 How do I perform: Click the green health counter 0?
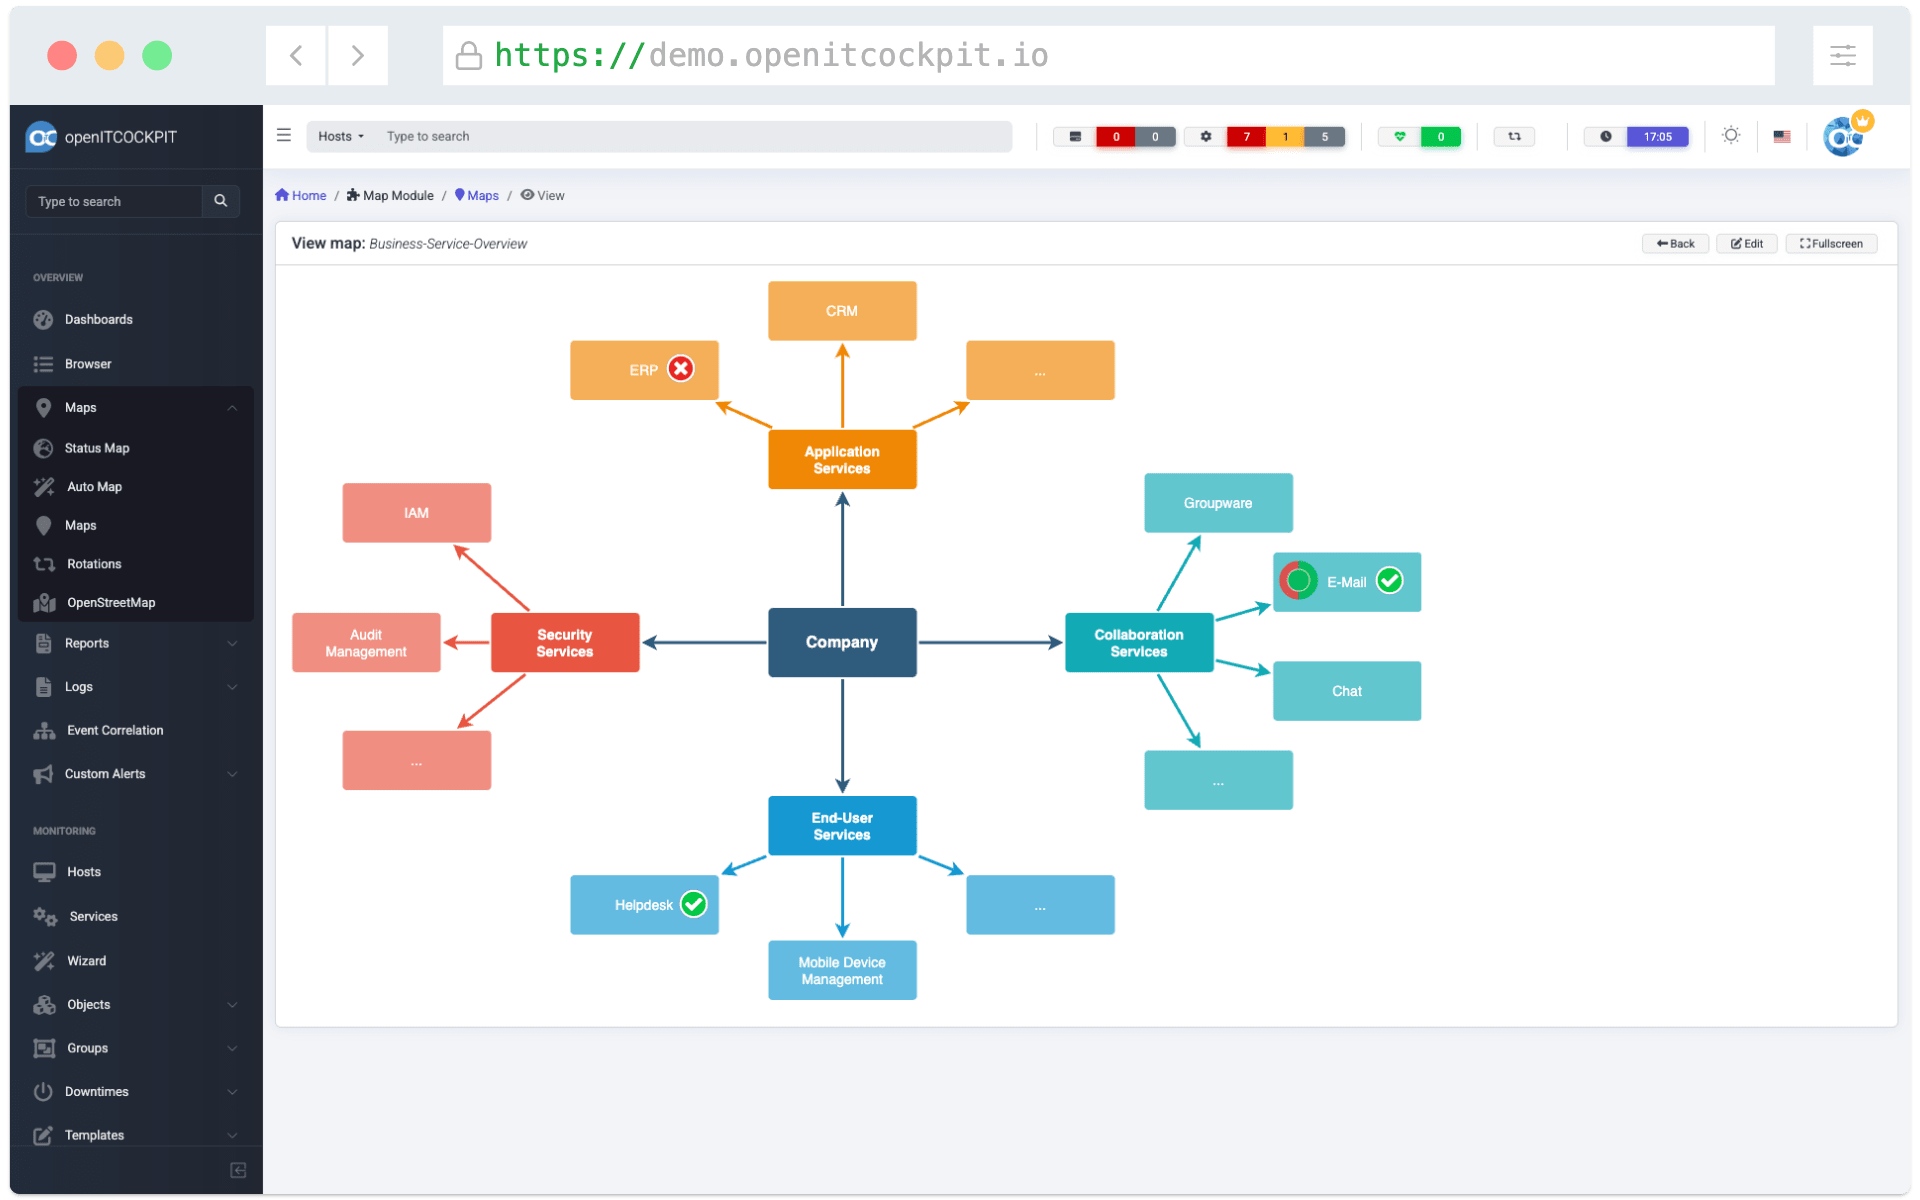click(1441, 137)
